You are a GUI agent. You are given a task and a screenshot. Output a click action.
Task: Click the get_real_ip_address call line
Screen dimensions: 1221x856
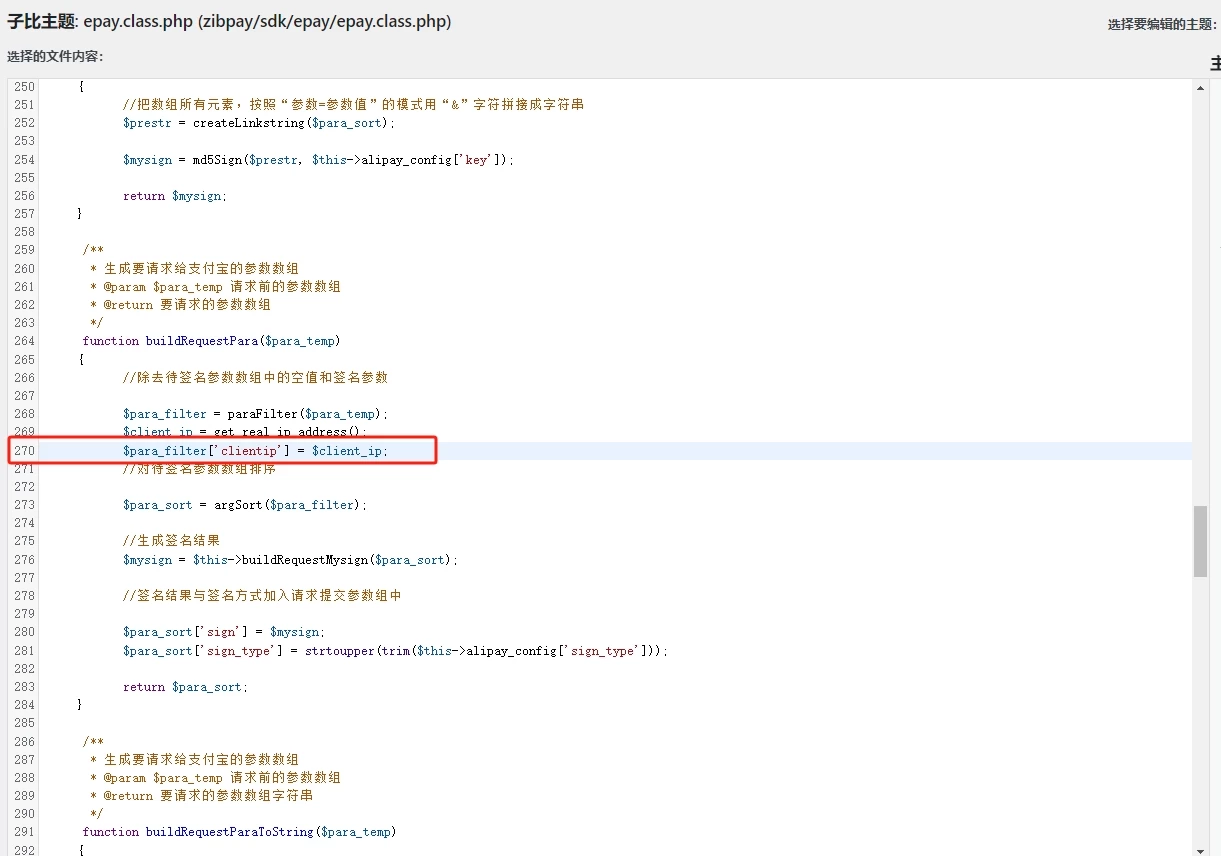click(x=244, y=432)
